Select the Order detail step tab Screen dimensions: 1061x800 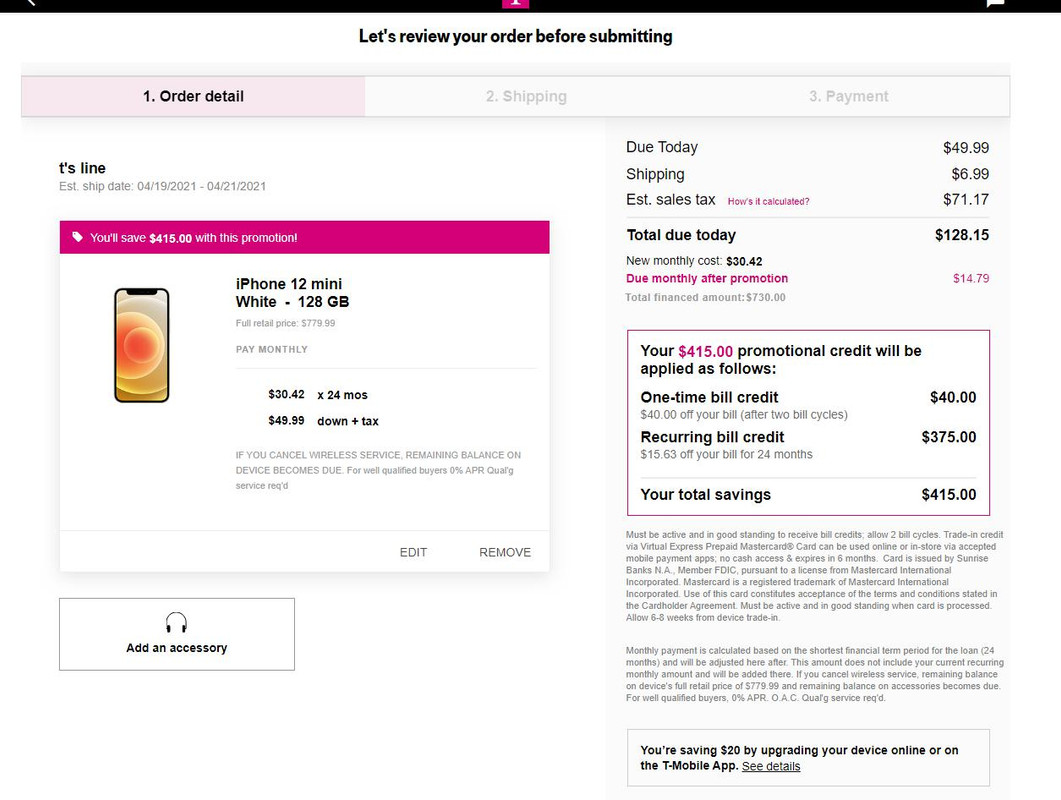pyautogui.click(x=193, y=96)
